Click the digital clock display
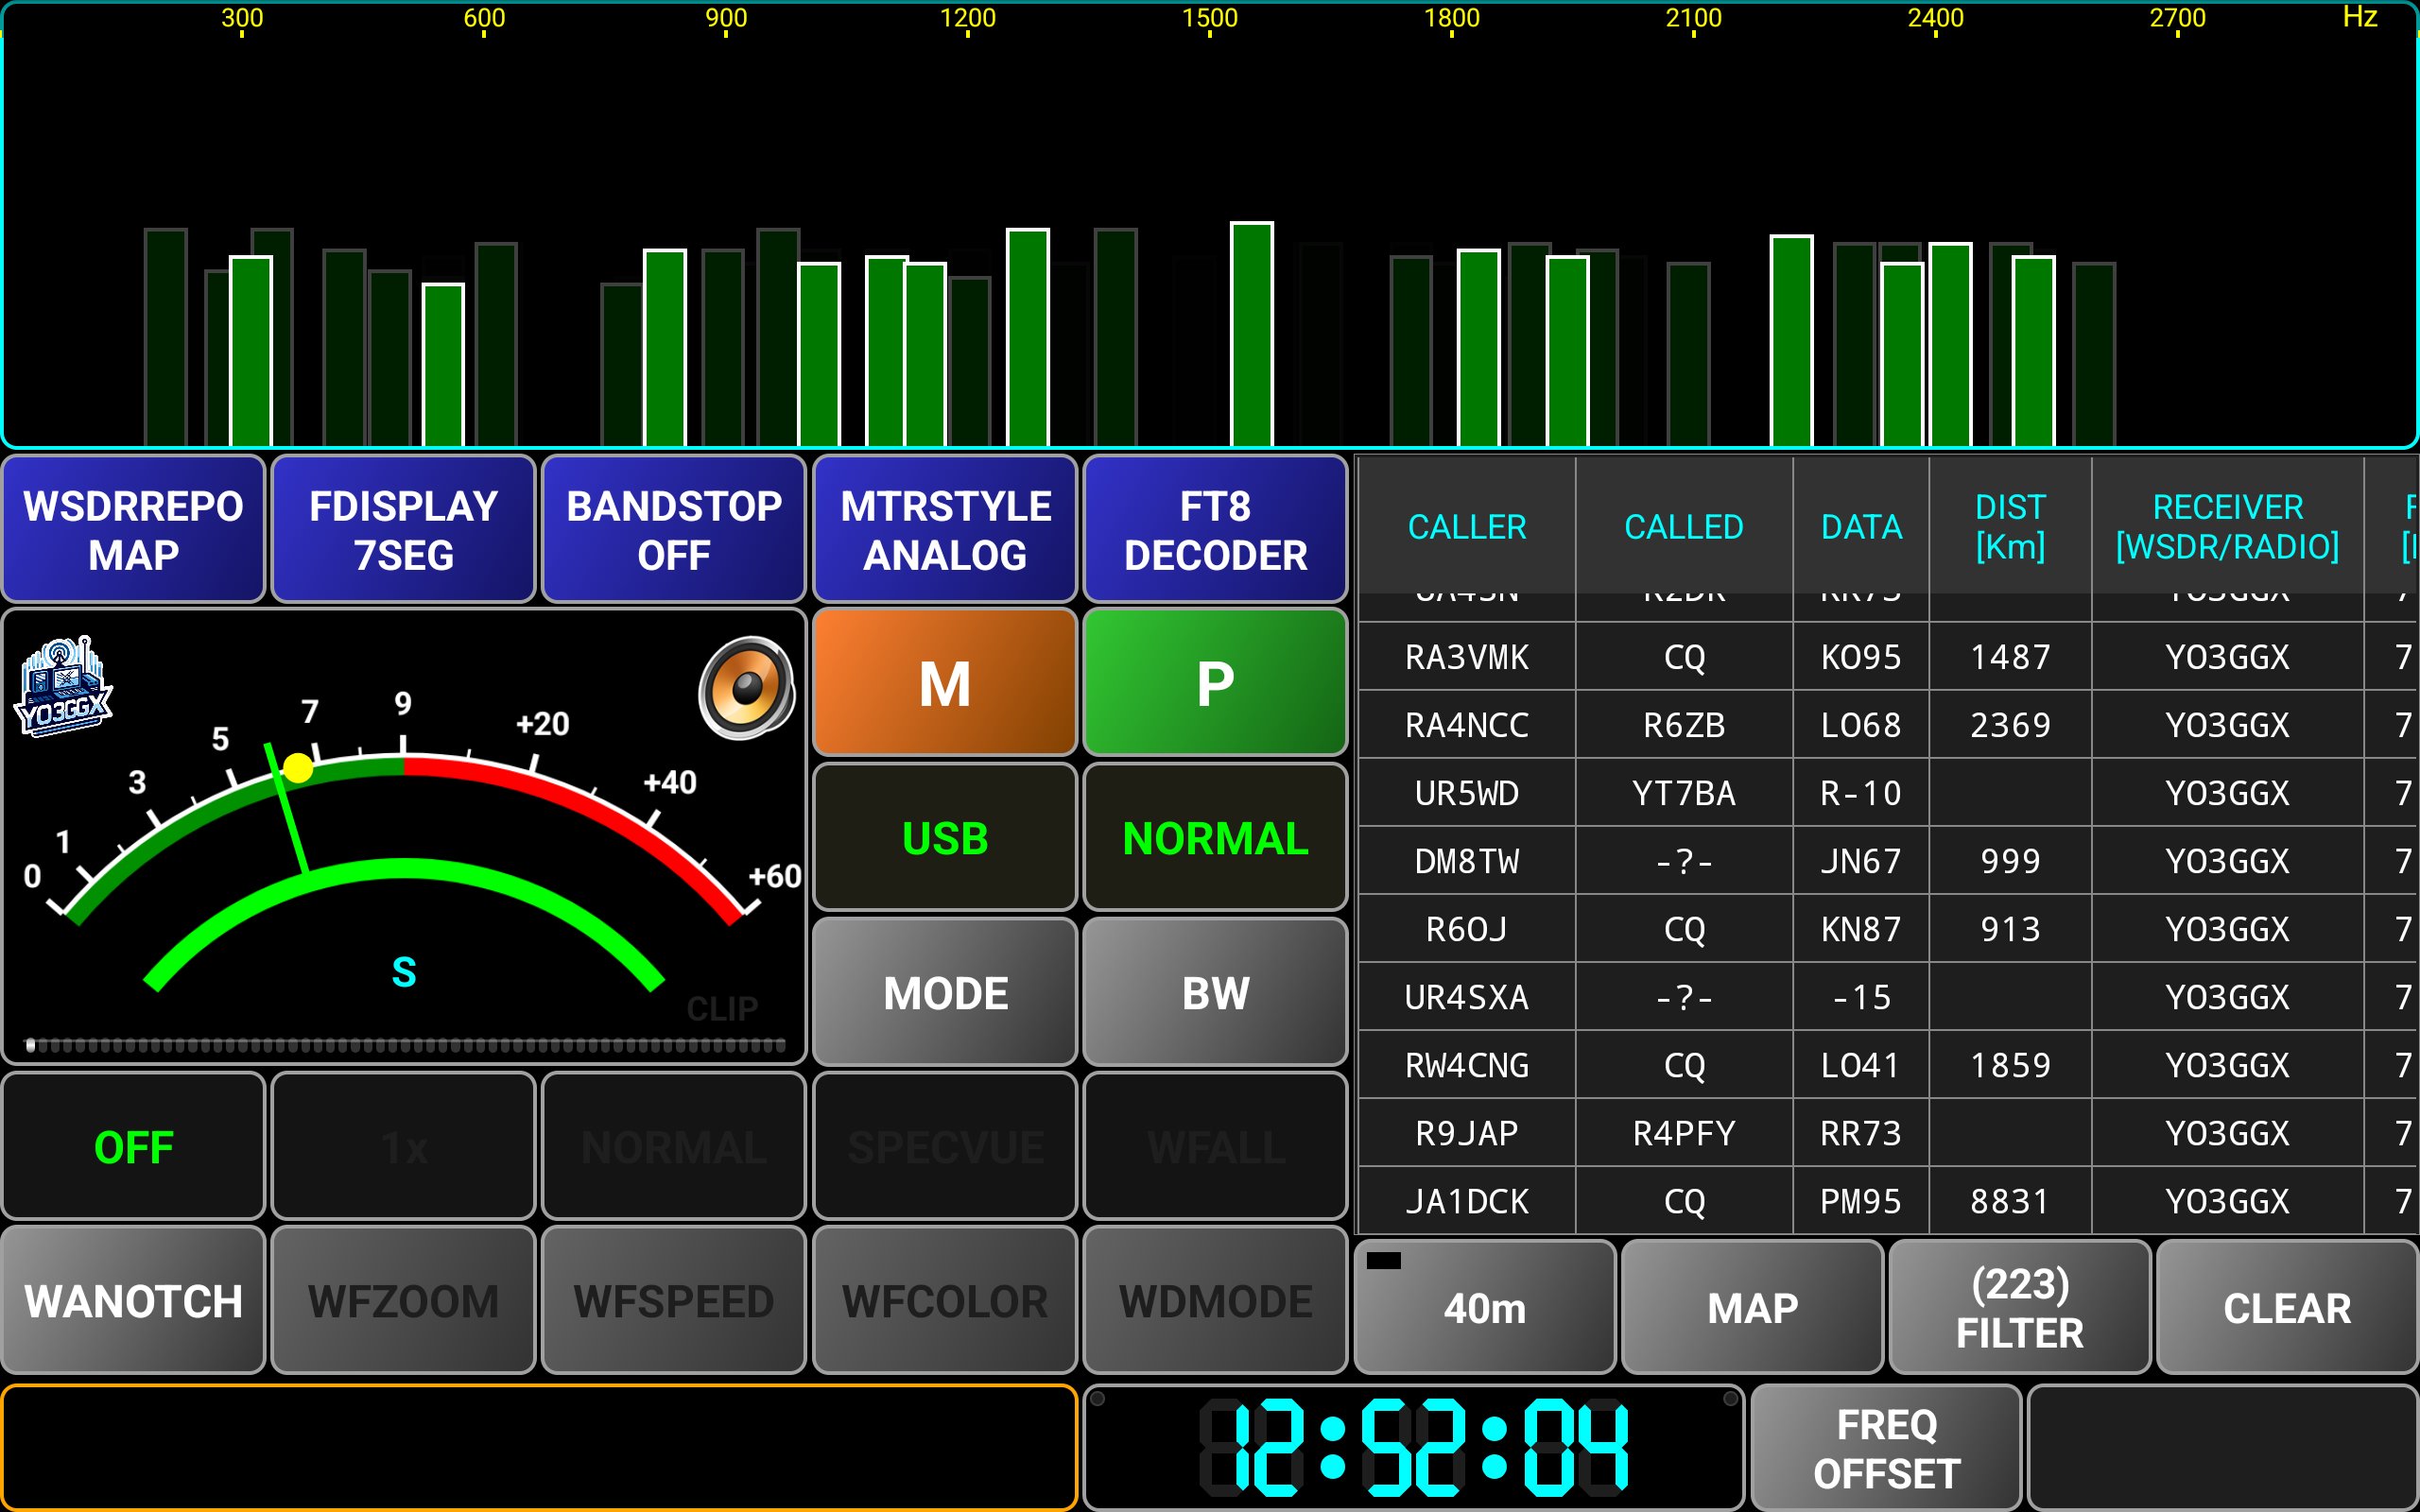Image resolution: width=2420 pixels, height=1512 pixels. pyautogui.click(x=1413, y=1447)
